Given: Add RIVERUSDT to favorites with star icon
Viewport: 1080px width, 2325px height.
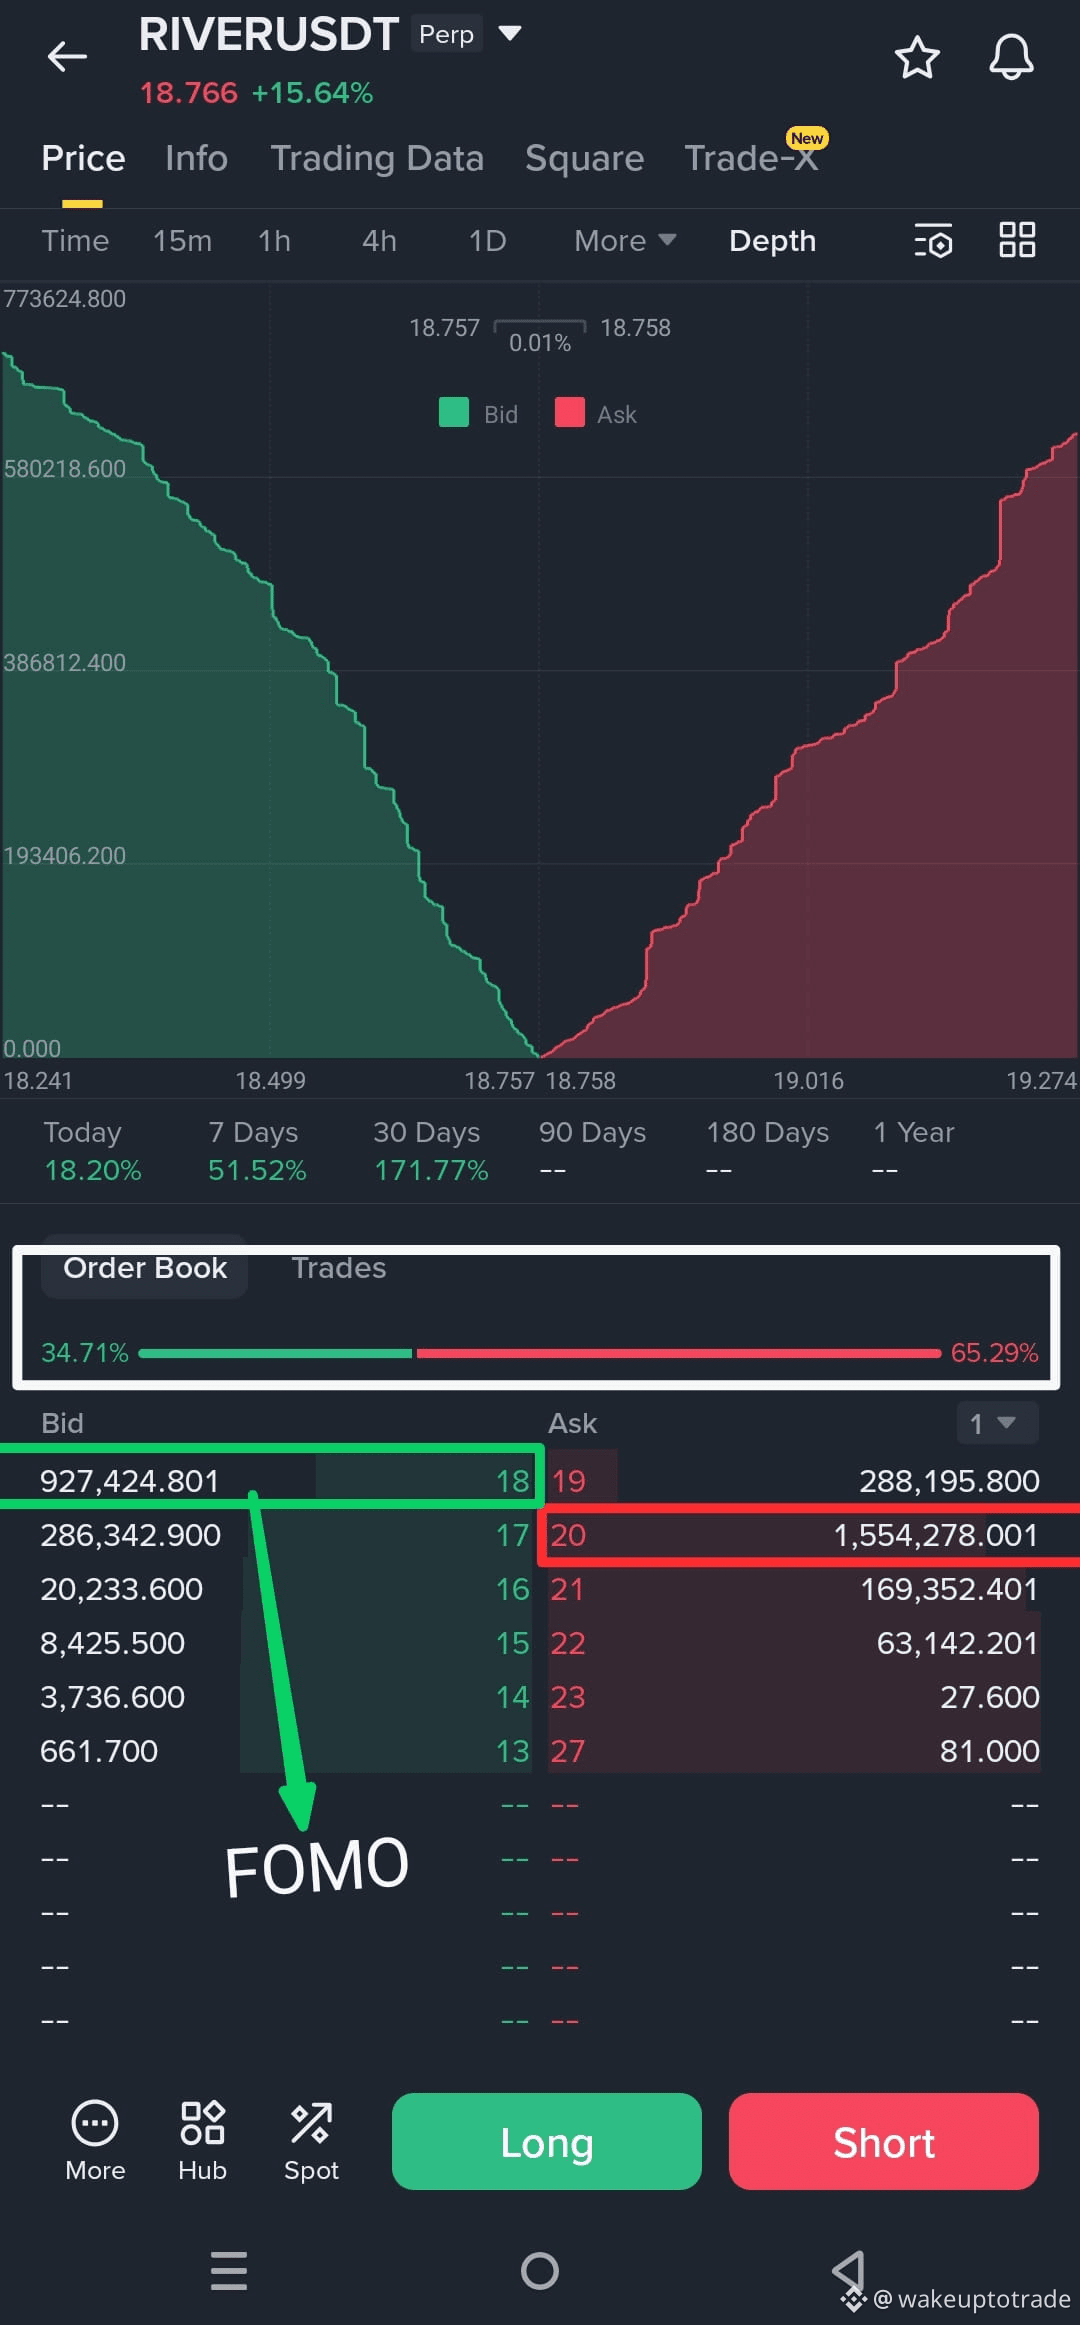Looking at the screenshot, I should point(916,57).
